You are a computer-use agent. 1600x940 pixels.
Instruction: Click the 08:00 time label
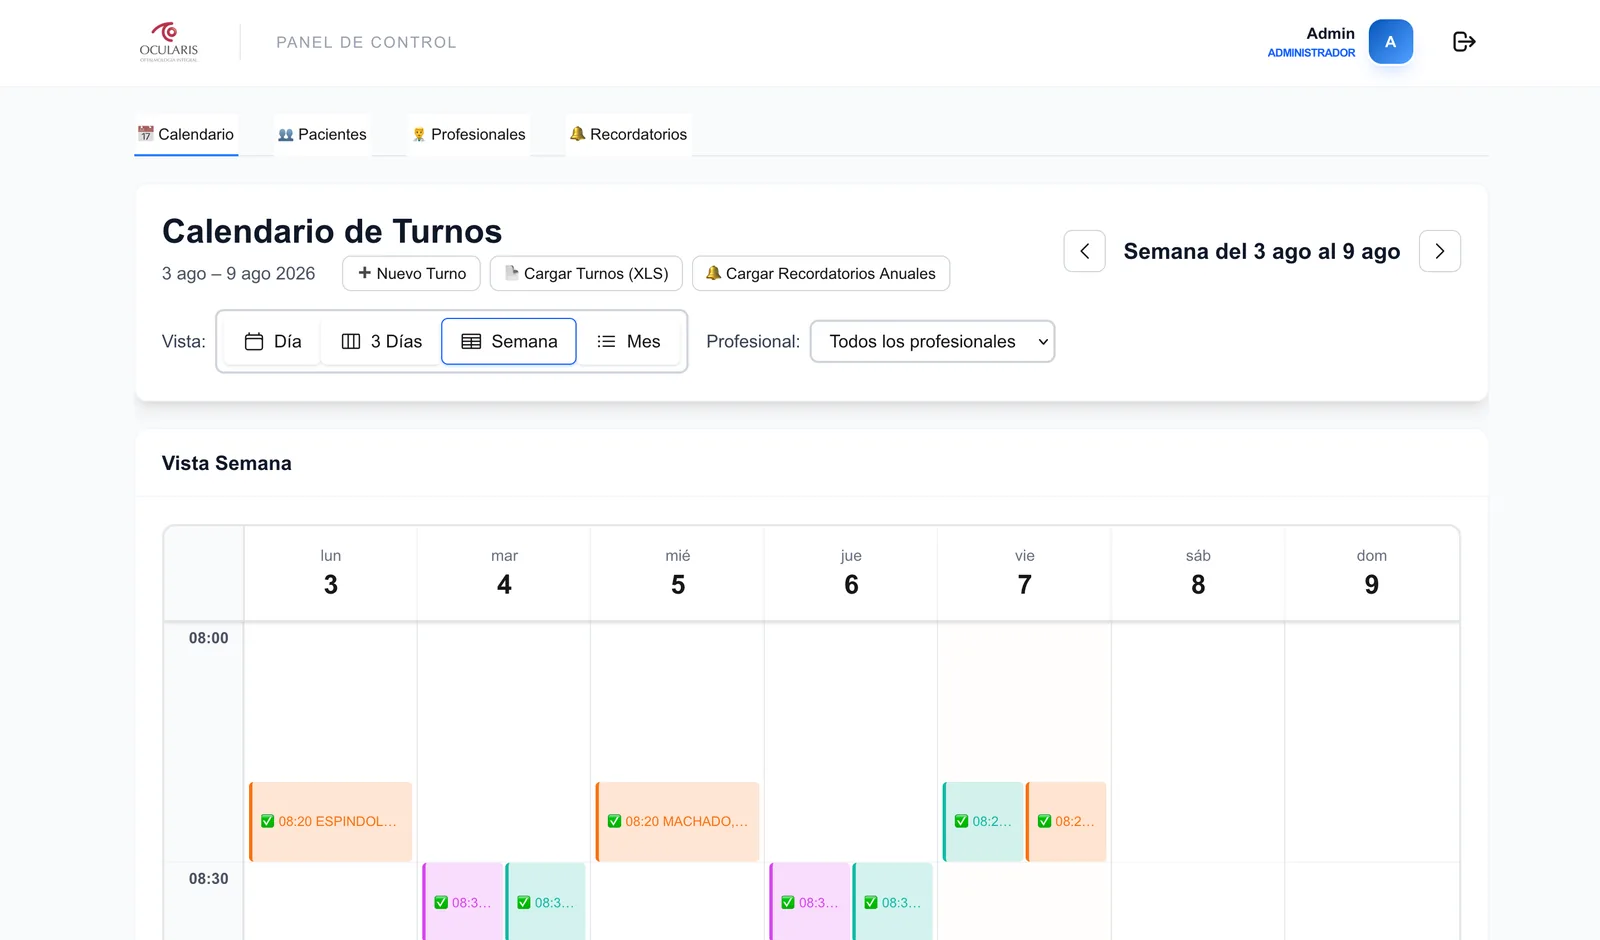(209, 638)
